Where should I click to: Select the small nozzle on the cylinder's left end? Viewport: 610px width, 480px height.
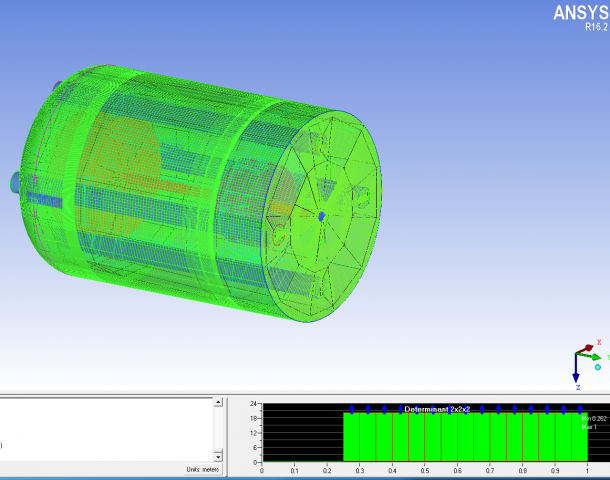14,181
